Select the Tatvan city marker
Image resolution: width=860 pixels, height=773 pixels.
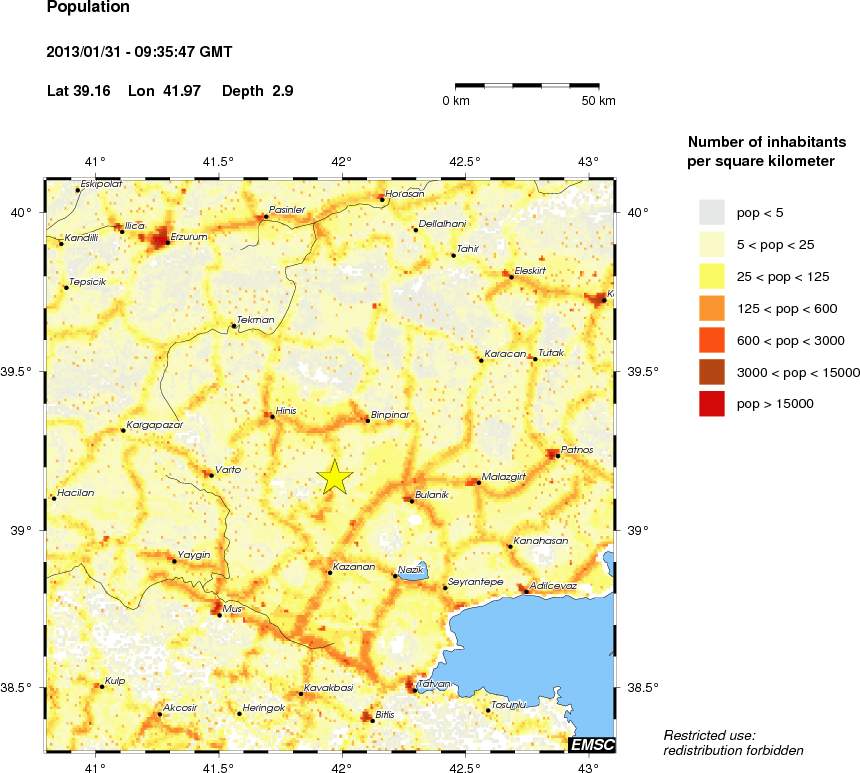click(414, 690)
